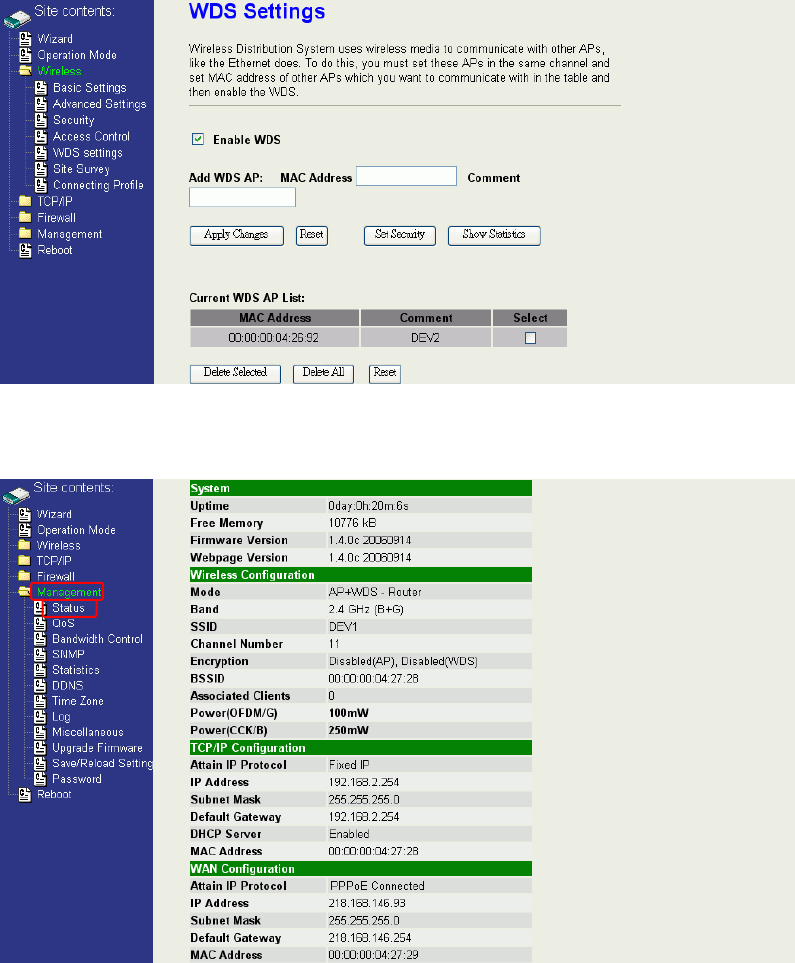Click the SSID value DEV1
This screenshot has height=963, width=795.
pos(343,626)
